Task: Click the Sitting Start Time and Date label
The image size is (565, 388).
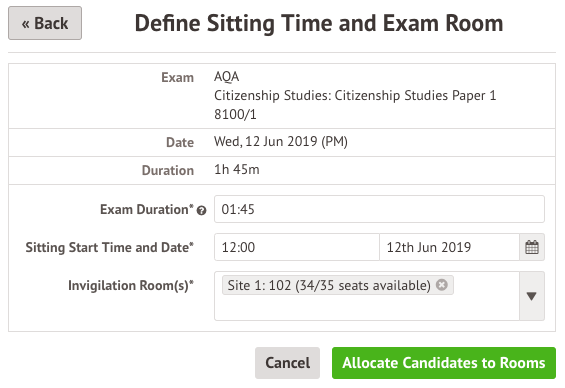Action: [110, 247]
